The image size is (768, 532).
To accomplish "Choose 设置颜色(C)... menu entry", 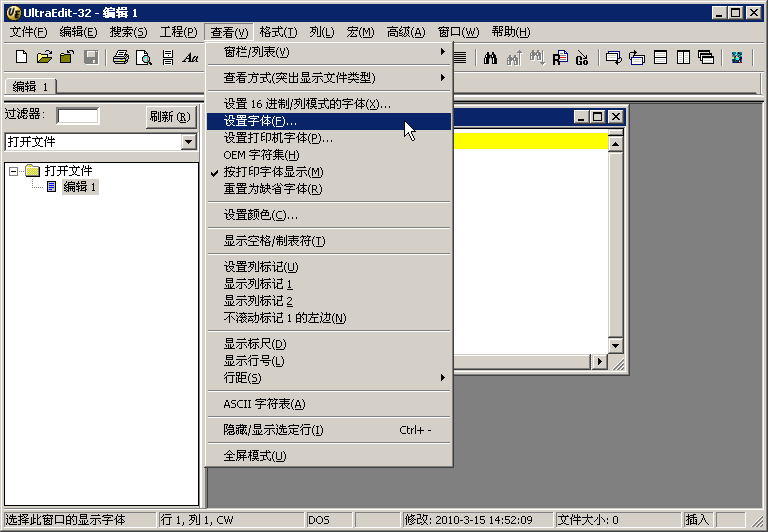I will click(x=328, y=215).
